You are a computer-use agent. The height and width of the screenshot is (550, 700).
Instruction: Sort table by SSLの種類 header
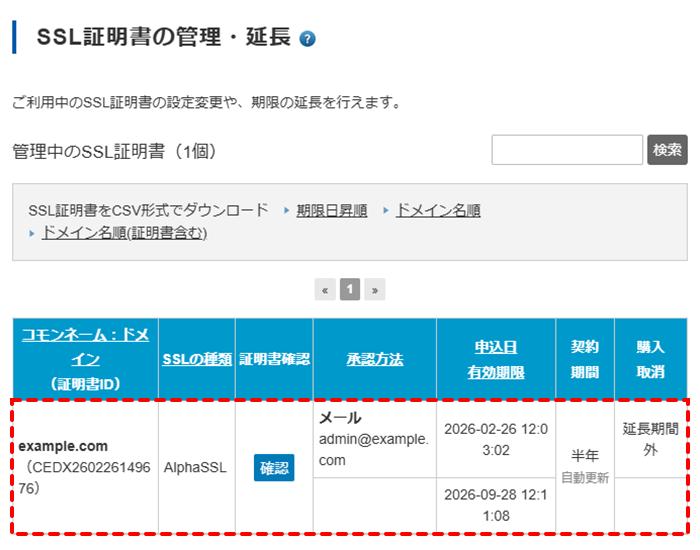coord(197,360)
